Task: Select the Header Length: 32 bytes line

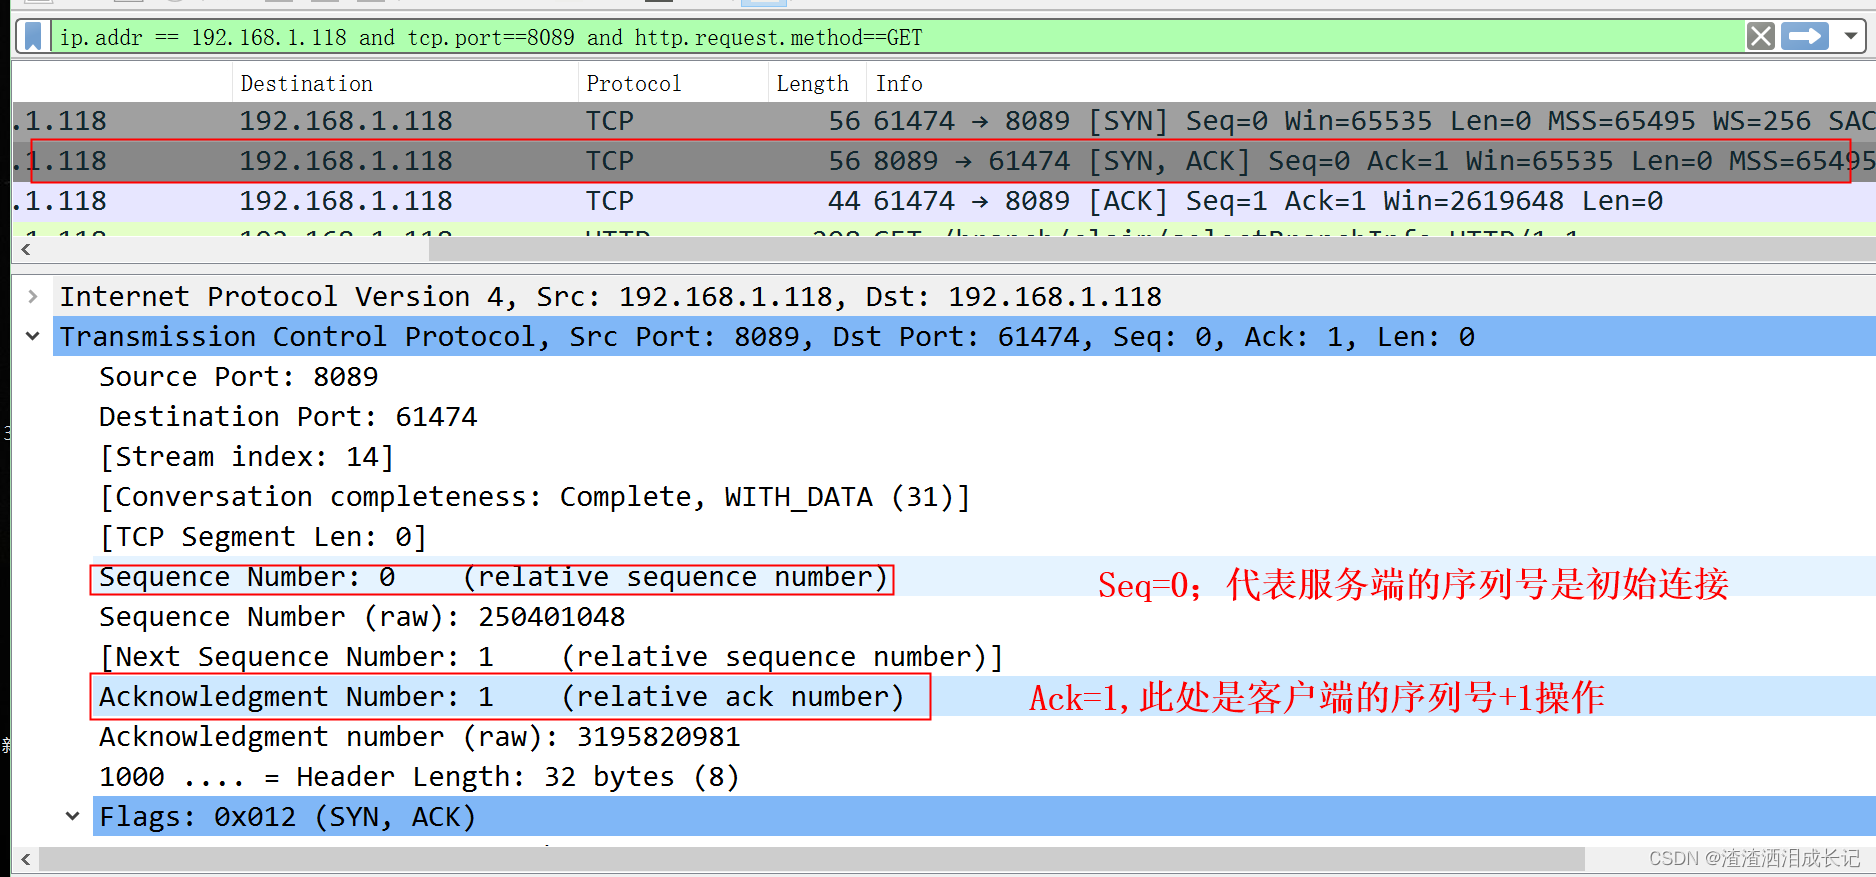Action: [419, 777]
